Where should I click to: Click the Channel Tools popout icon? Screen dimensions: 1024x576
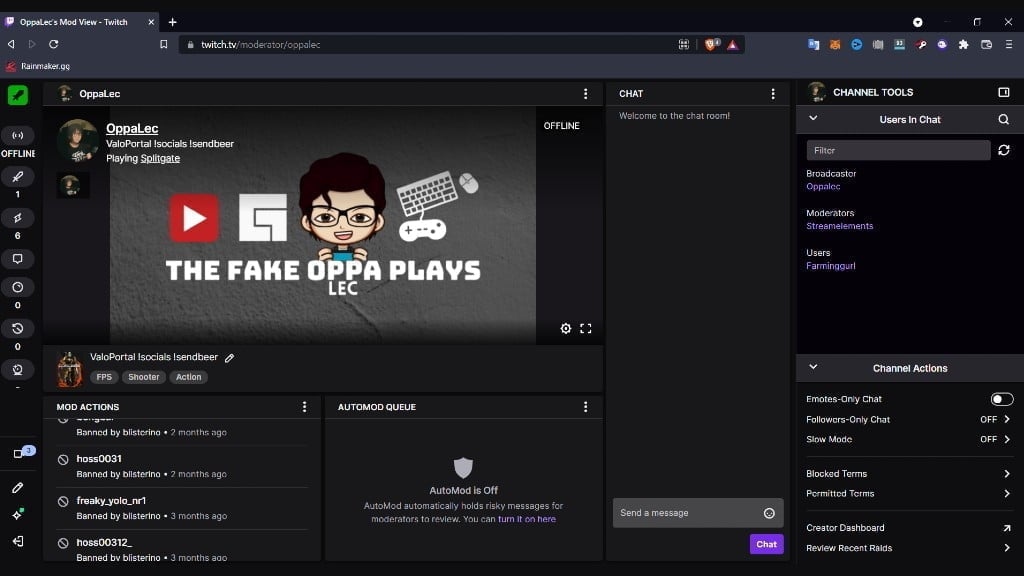[1004, 93]
